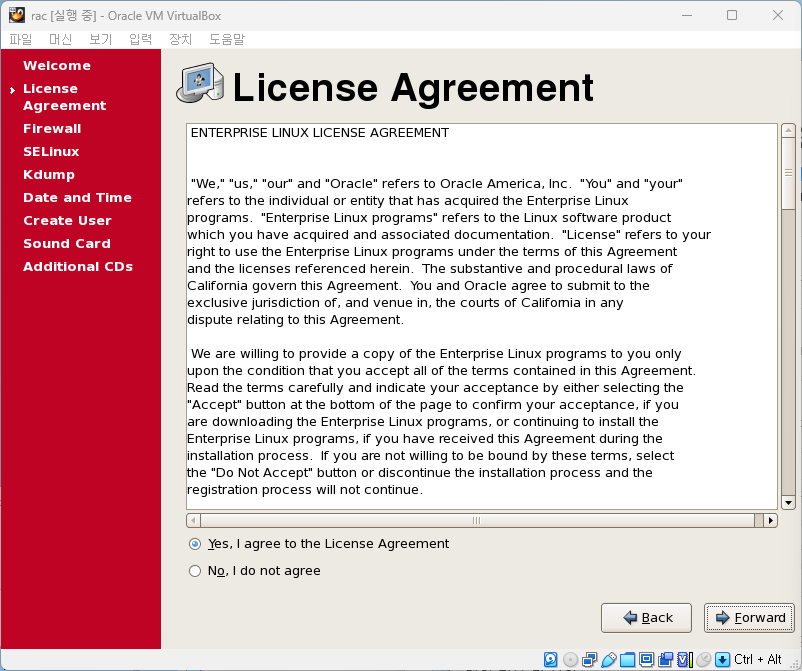The image size is (802, 671).
Task: Click the display settings status icon
Action: click(647, 659)
